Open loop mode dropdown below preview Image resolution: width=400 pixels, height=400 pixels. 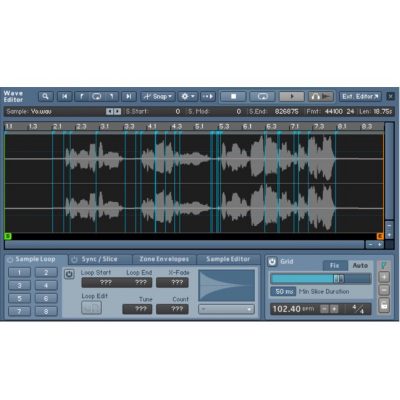pos(226,309)
